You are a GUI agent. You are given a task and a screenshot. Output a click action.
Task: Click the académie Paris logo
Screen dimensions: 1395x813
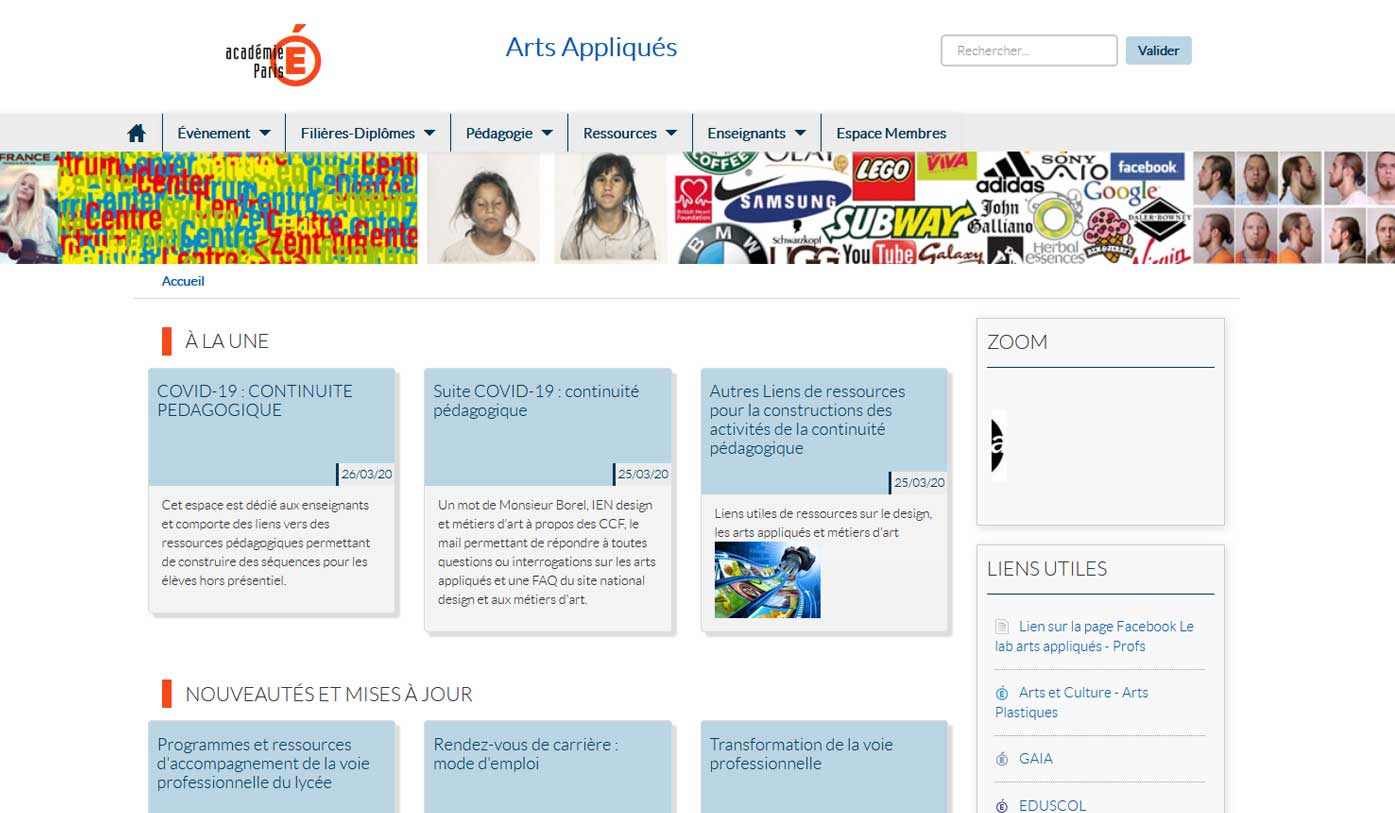[x=273, y=56]
